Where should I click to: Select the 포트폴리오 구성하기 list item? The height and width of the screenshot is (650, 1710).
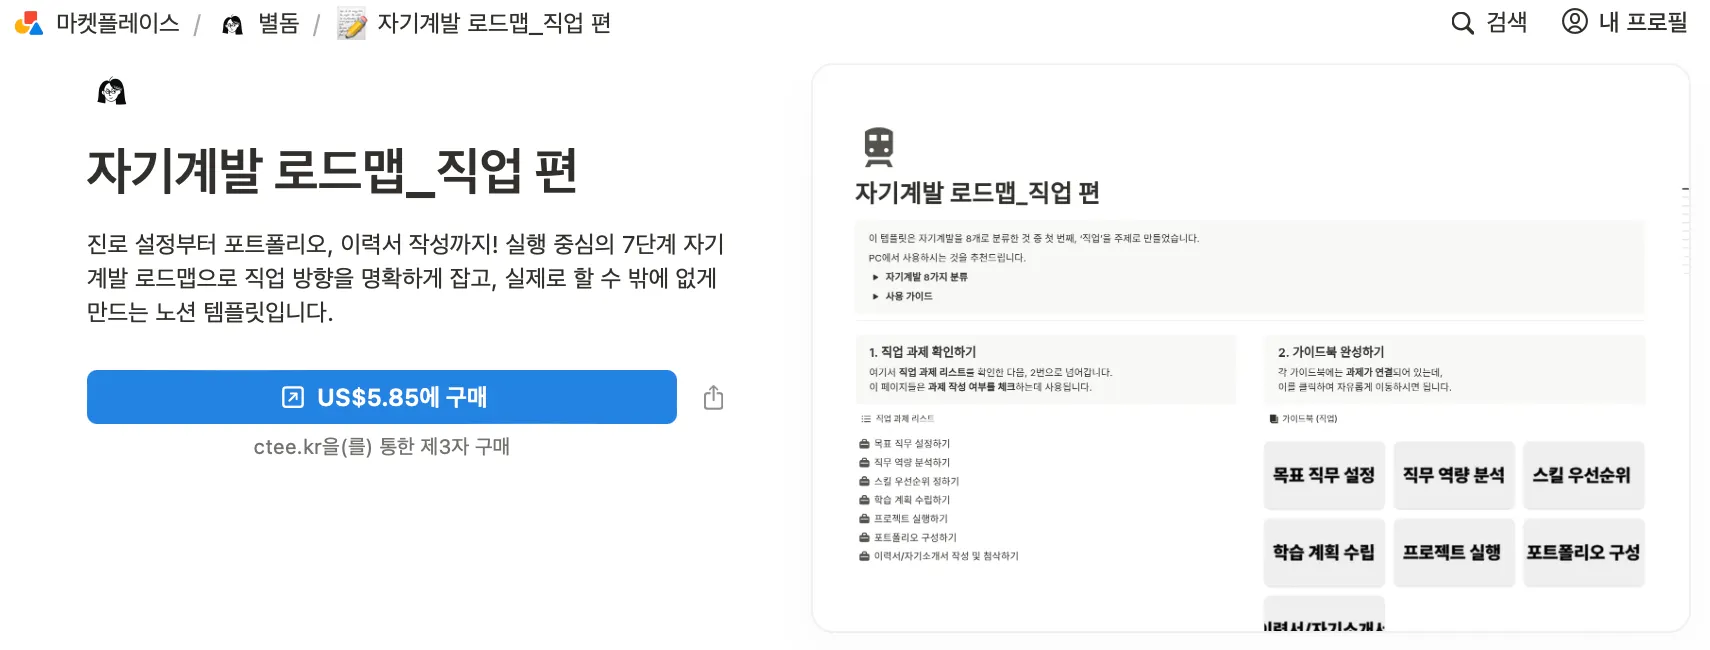pos(914,537)
